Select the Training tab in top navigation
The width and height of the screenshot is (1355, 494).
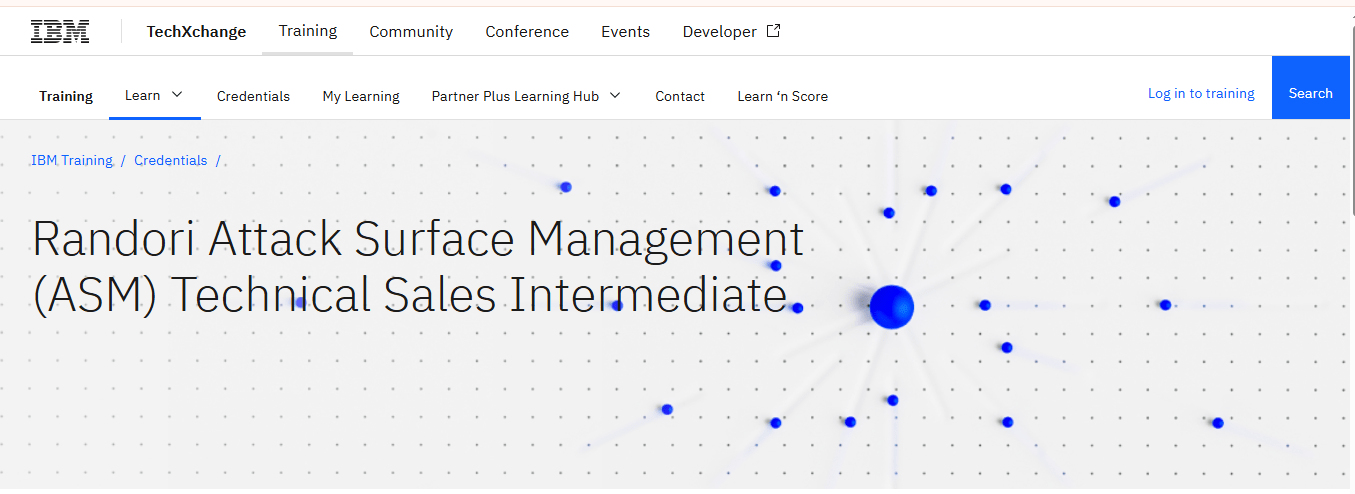(308, 31)
